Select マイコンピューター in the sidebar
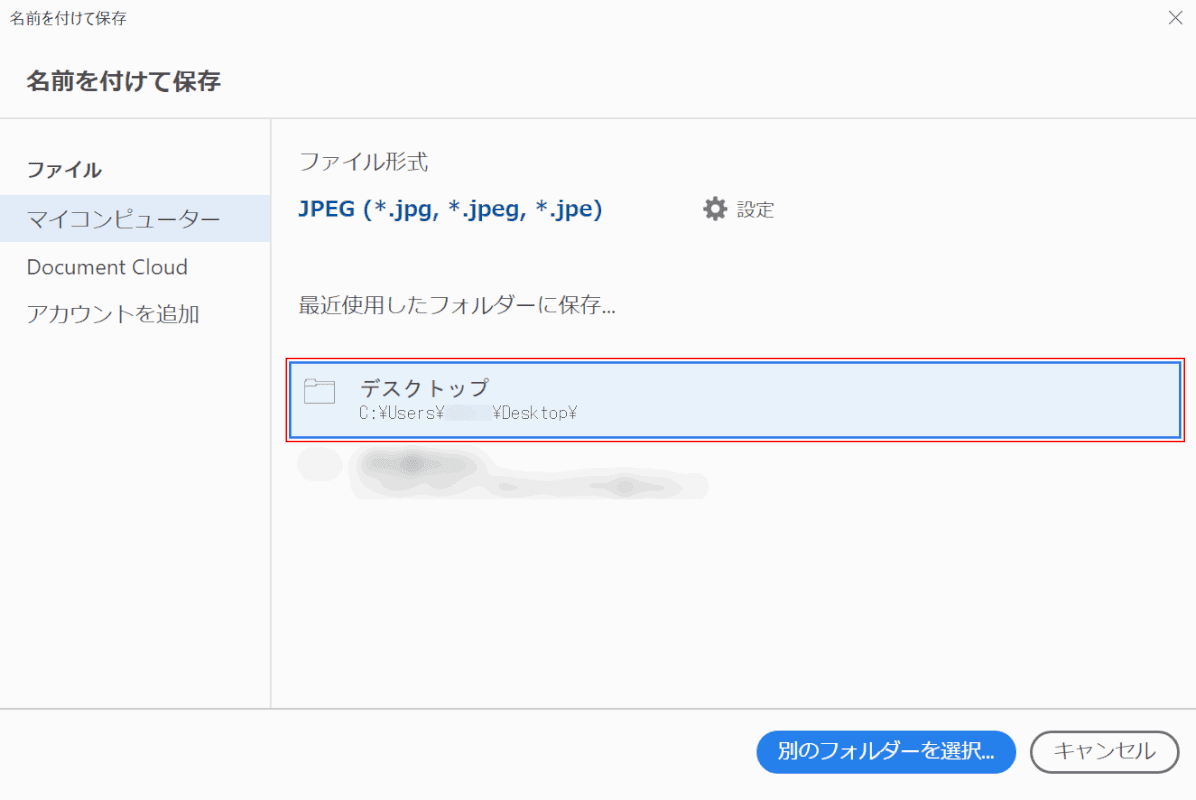1196x800 pixels. pyautogui.click(x=135, y=219)
